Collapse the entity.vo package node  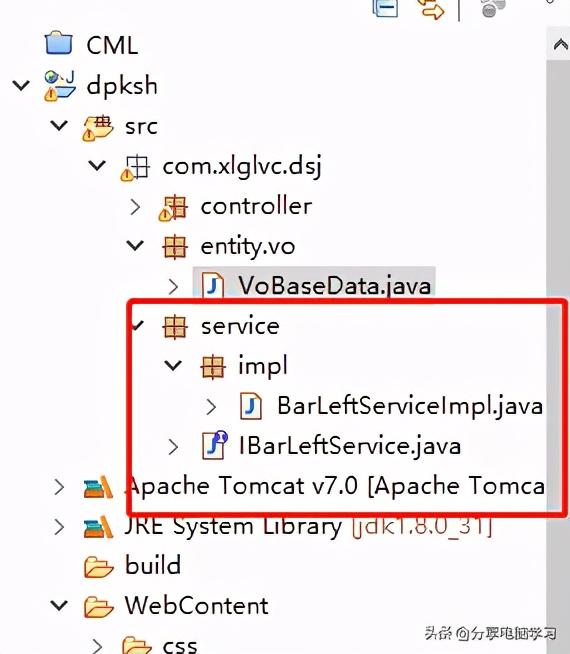135,245
